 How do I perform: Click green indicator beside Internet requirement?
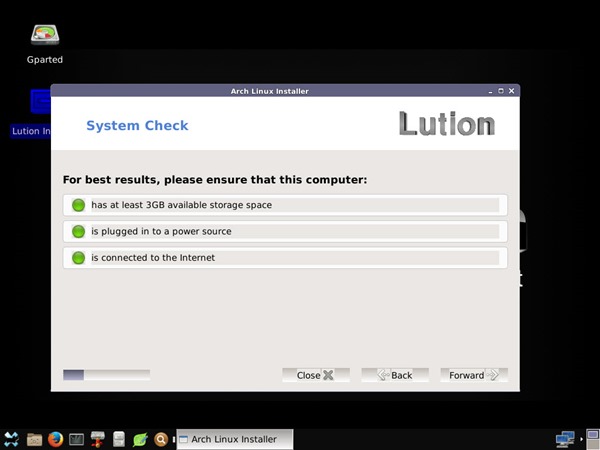(x=78, y=258)
